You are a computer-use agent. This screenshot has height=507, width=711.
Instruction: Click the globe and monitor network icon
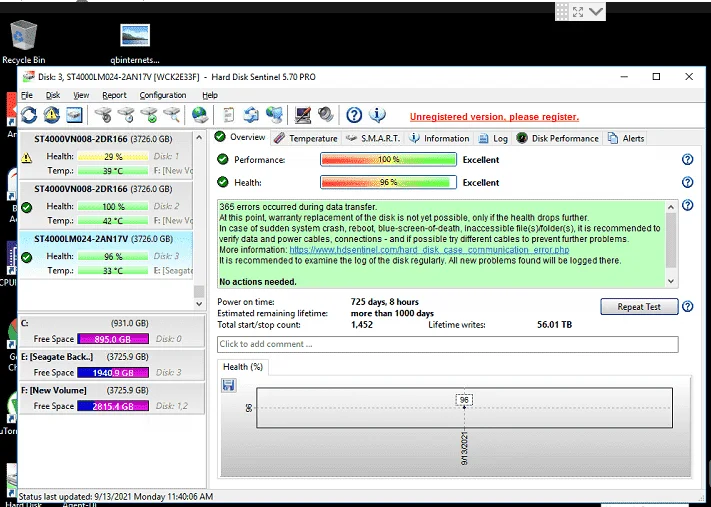274,115
